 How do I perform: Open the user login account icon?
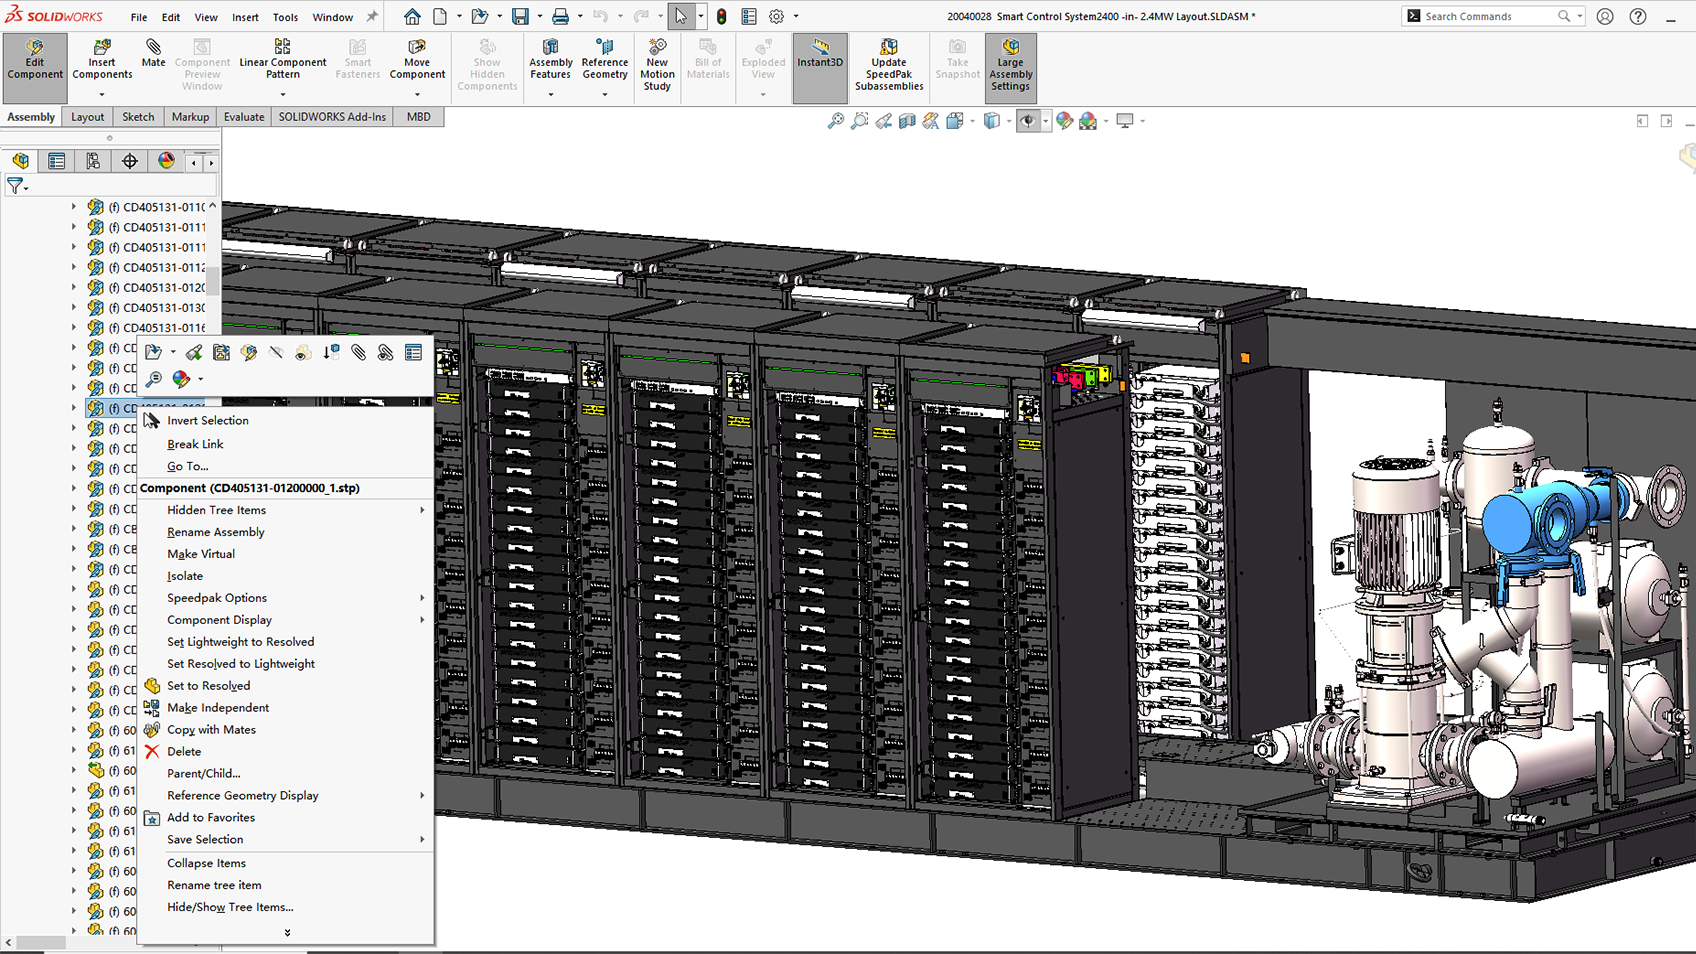coord(1605,16)
